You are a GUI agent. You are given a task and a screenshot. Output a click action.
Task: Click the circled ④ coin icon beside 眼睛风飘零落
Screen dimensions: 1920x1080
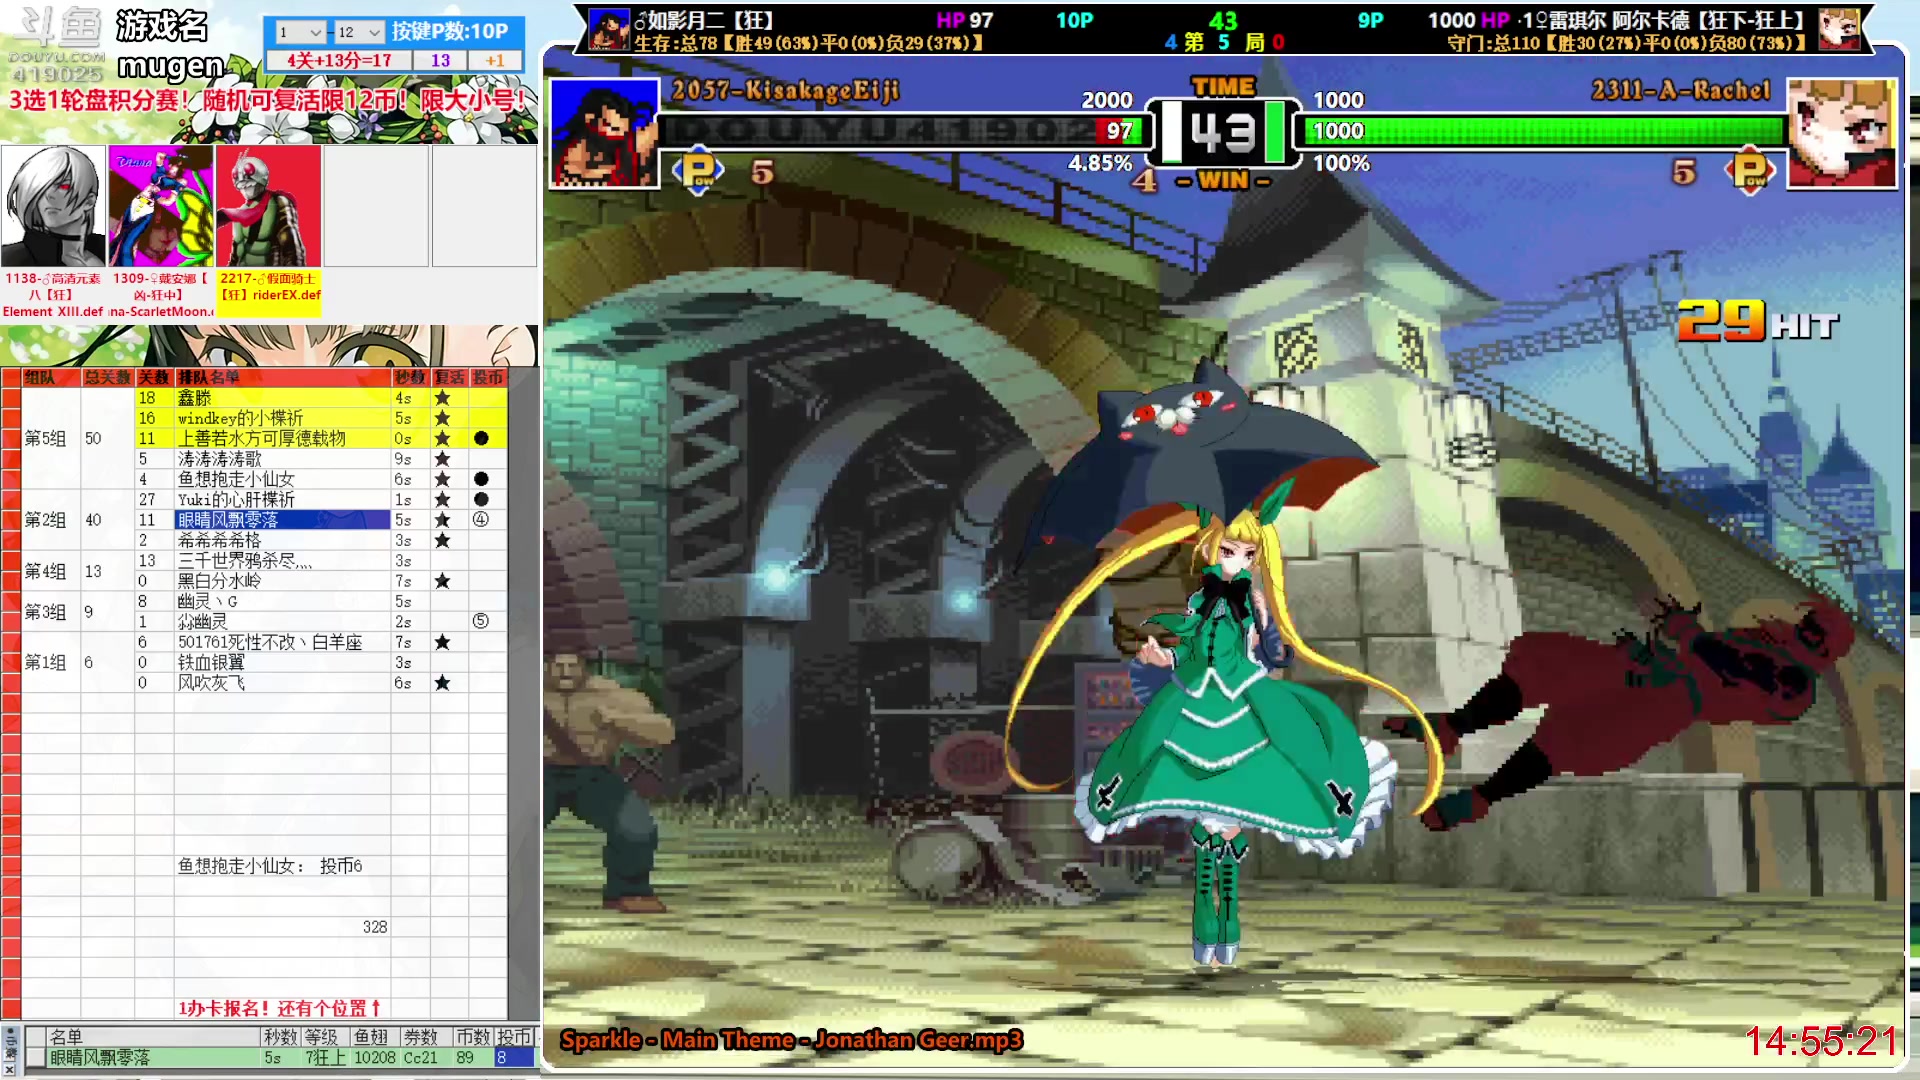coord(480,520)
